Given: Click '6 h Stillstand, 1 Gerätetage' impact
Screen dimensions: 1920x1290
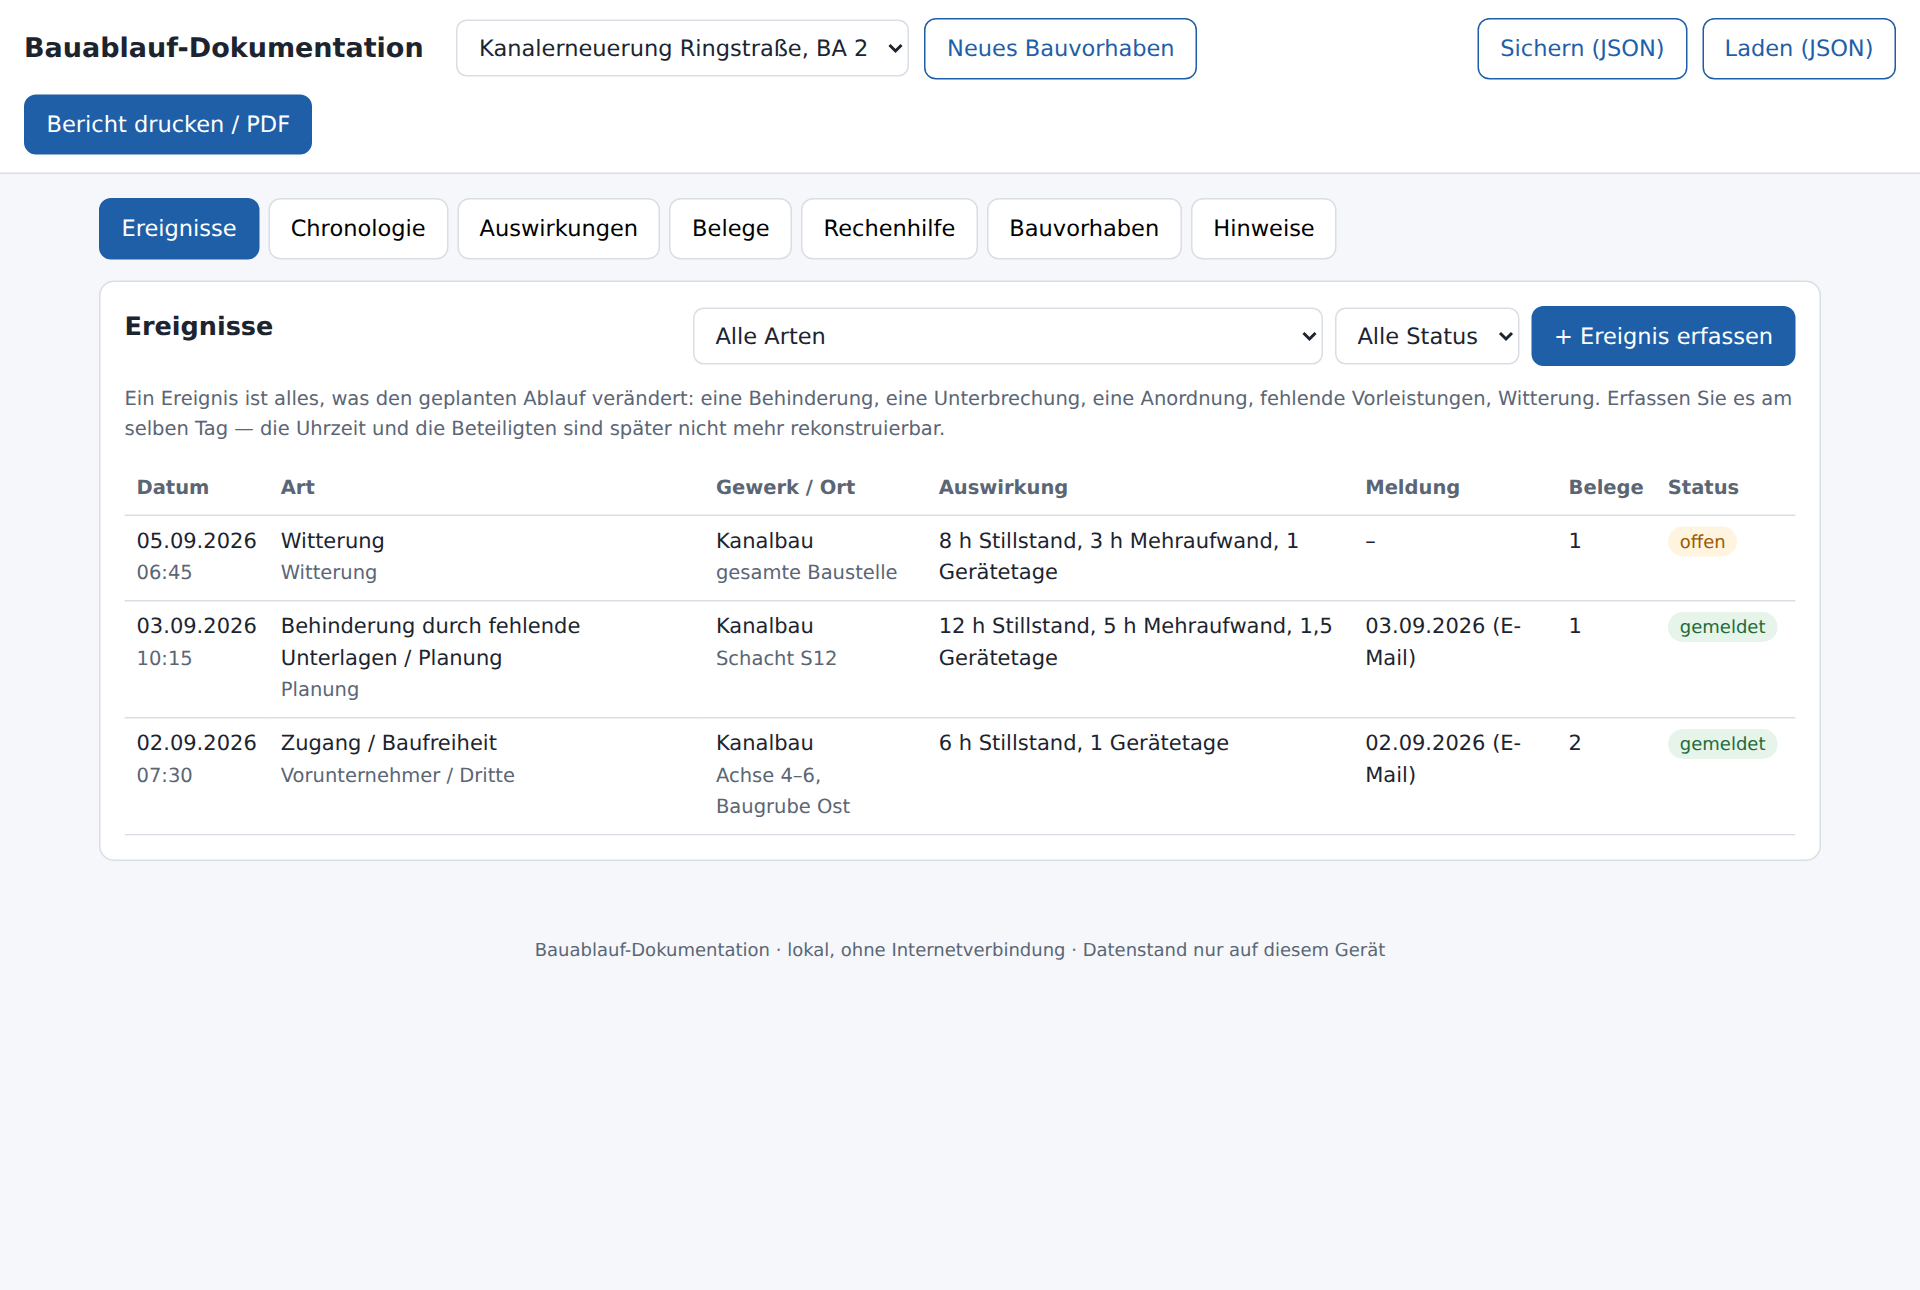Looking at the screenshot, I should 1084,743.
